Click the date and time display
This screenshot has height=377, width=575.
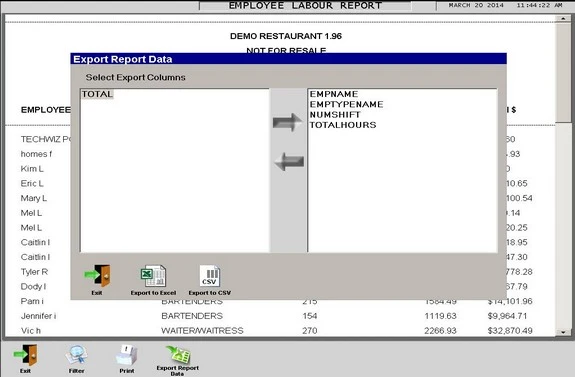click(x=506, y=5)
